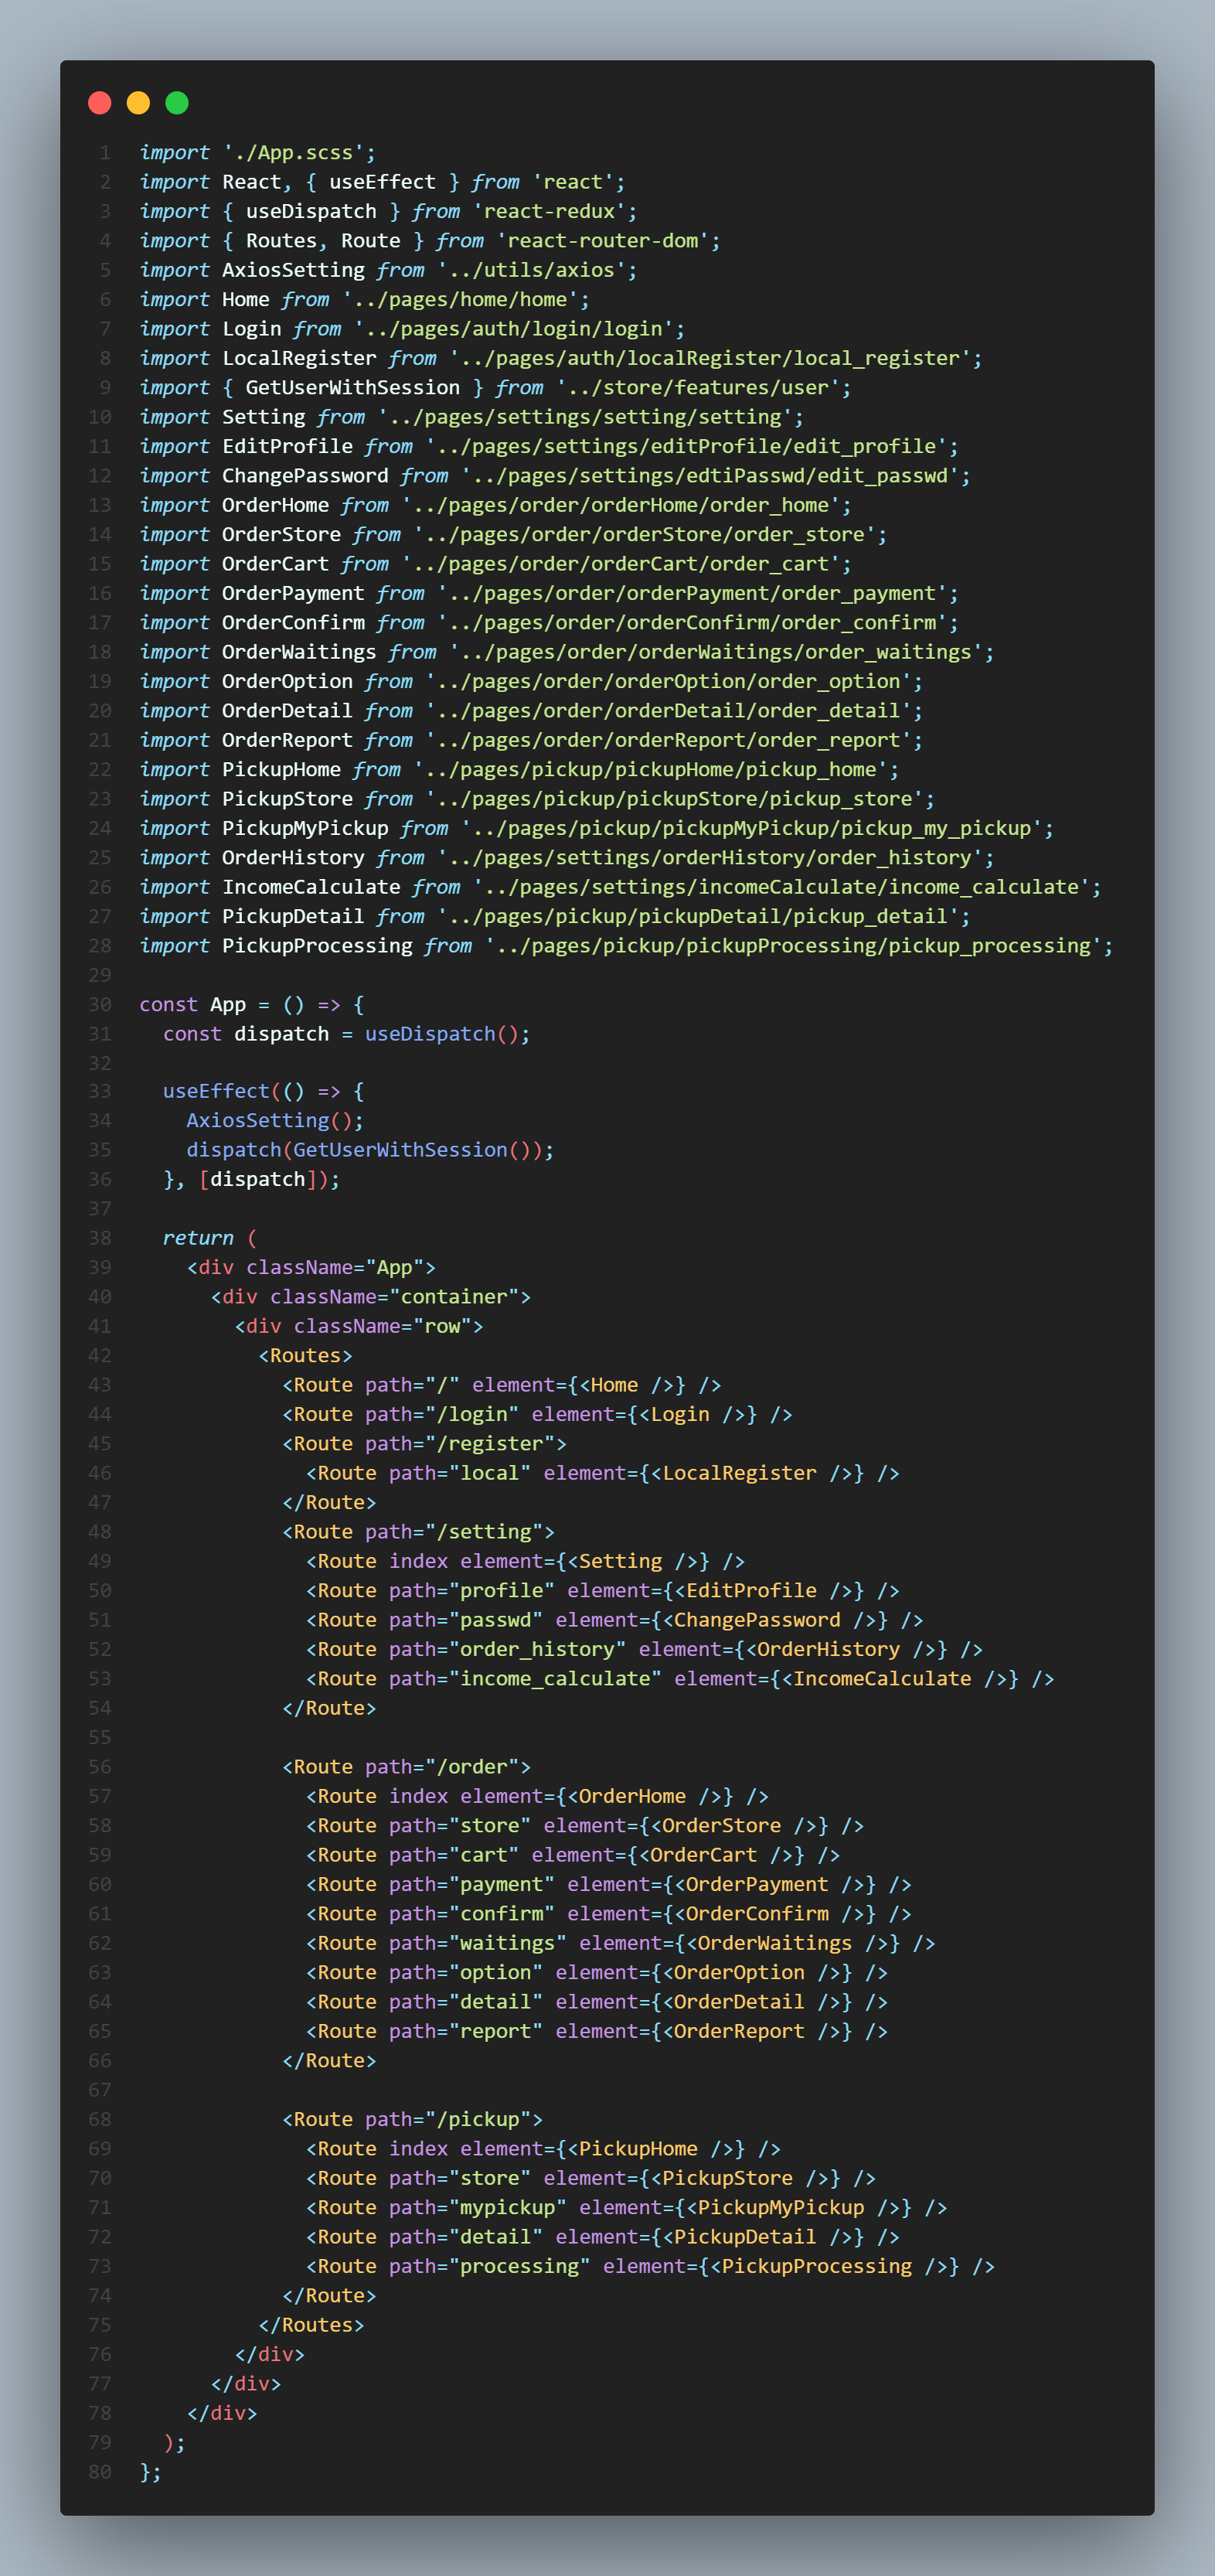Screen dimensions: 1215x2576
Task: Click Route path "waitings" line
Action: pyautogui.click(x=621, y=1944)
